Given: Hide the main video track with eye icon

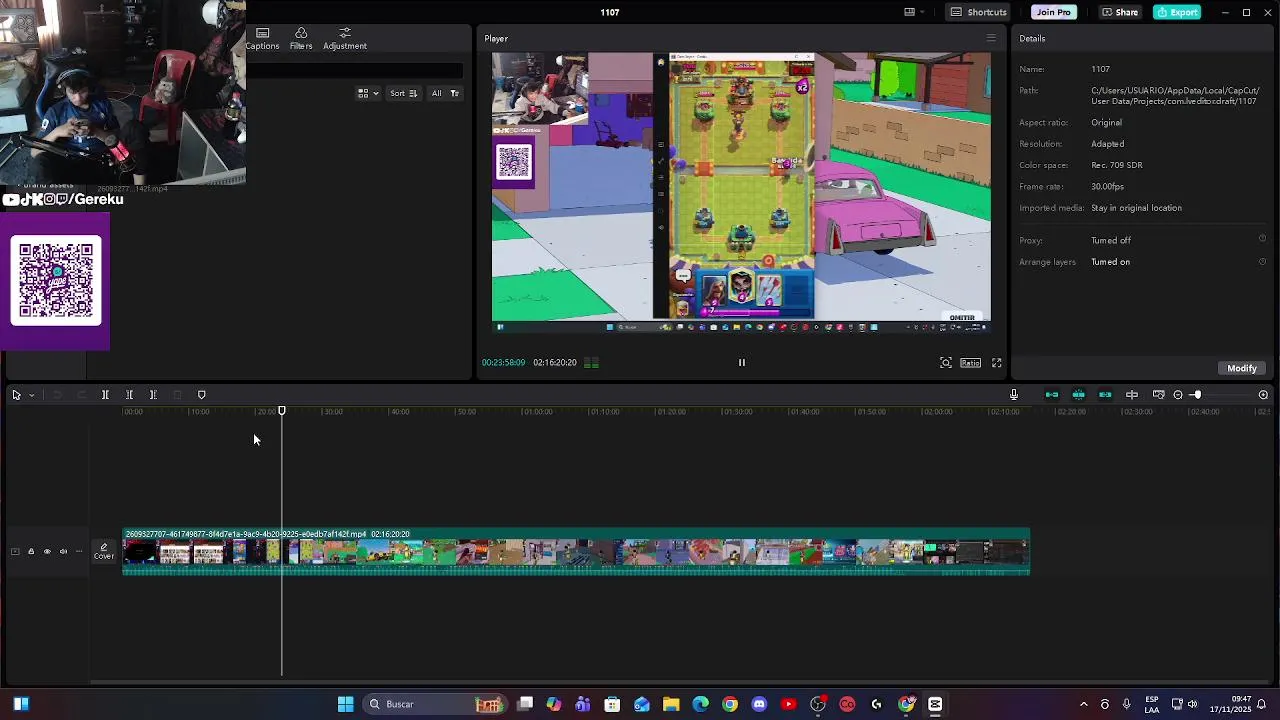Looking at the screenshot, I should [47, 551].
